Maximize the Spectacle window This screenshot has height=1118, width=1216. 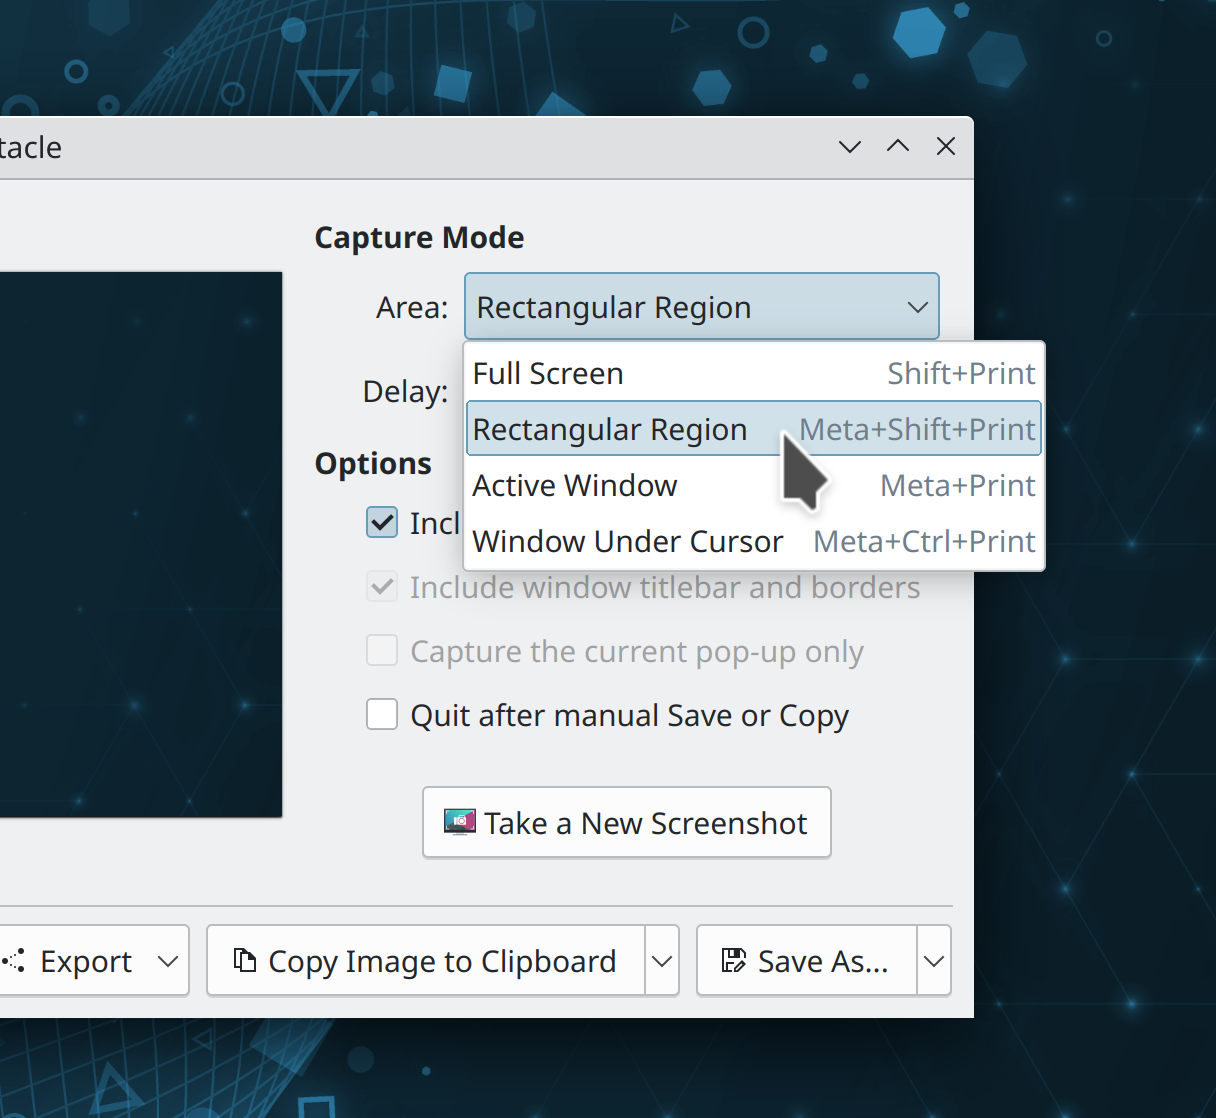click(898, 147)
